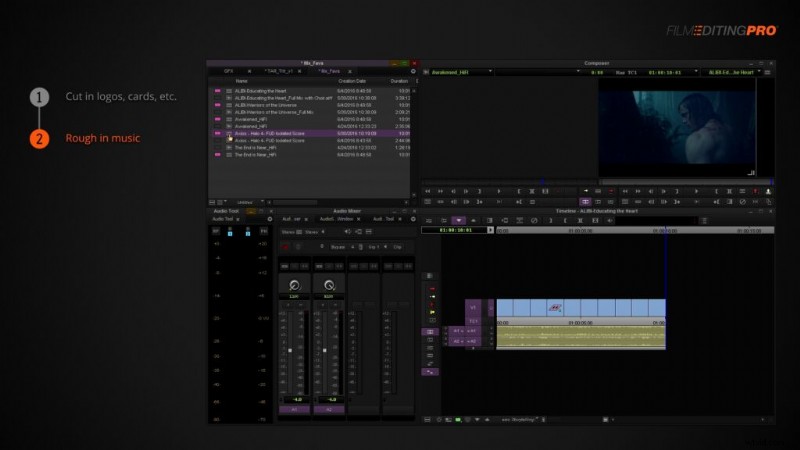This screenshot has width=800, height=450.
Task: Toggle the A1 source track selector
Action: pos(456,331)
